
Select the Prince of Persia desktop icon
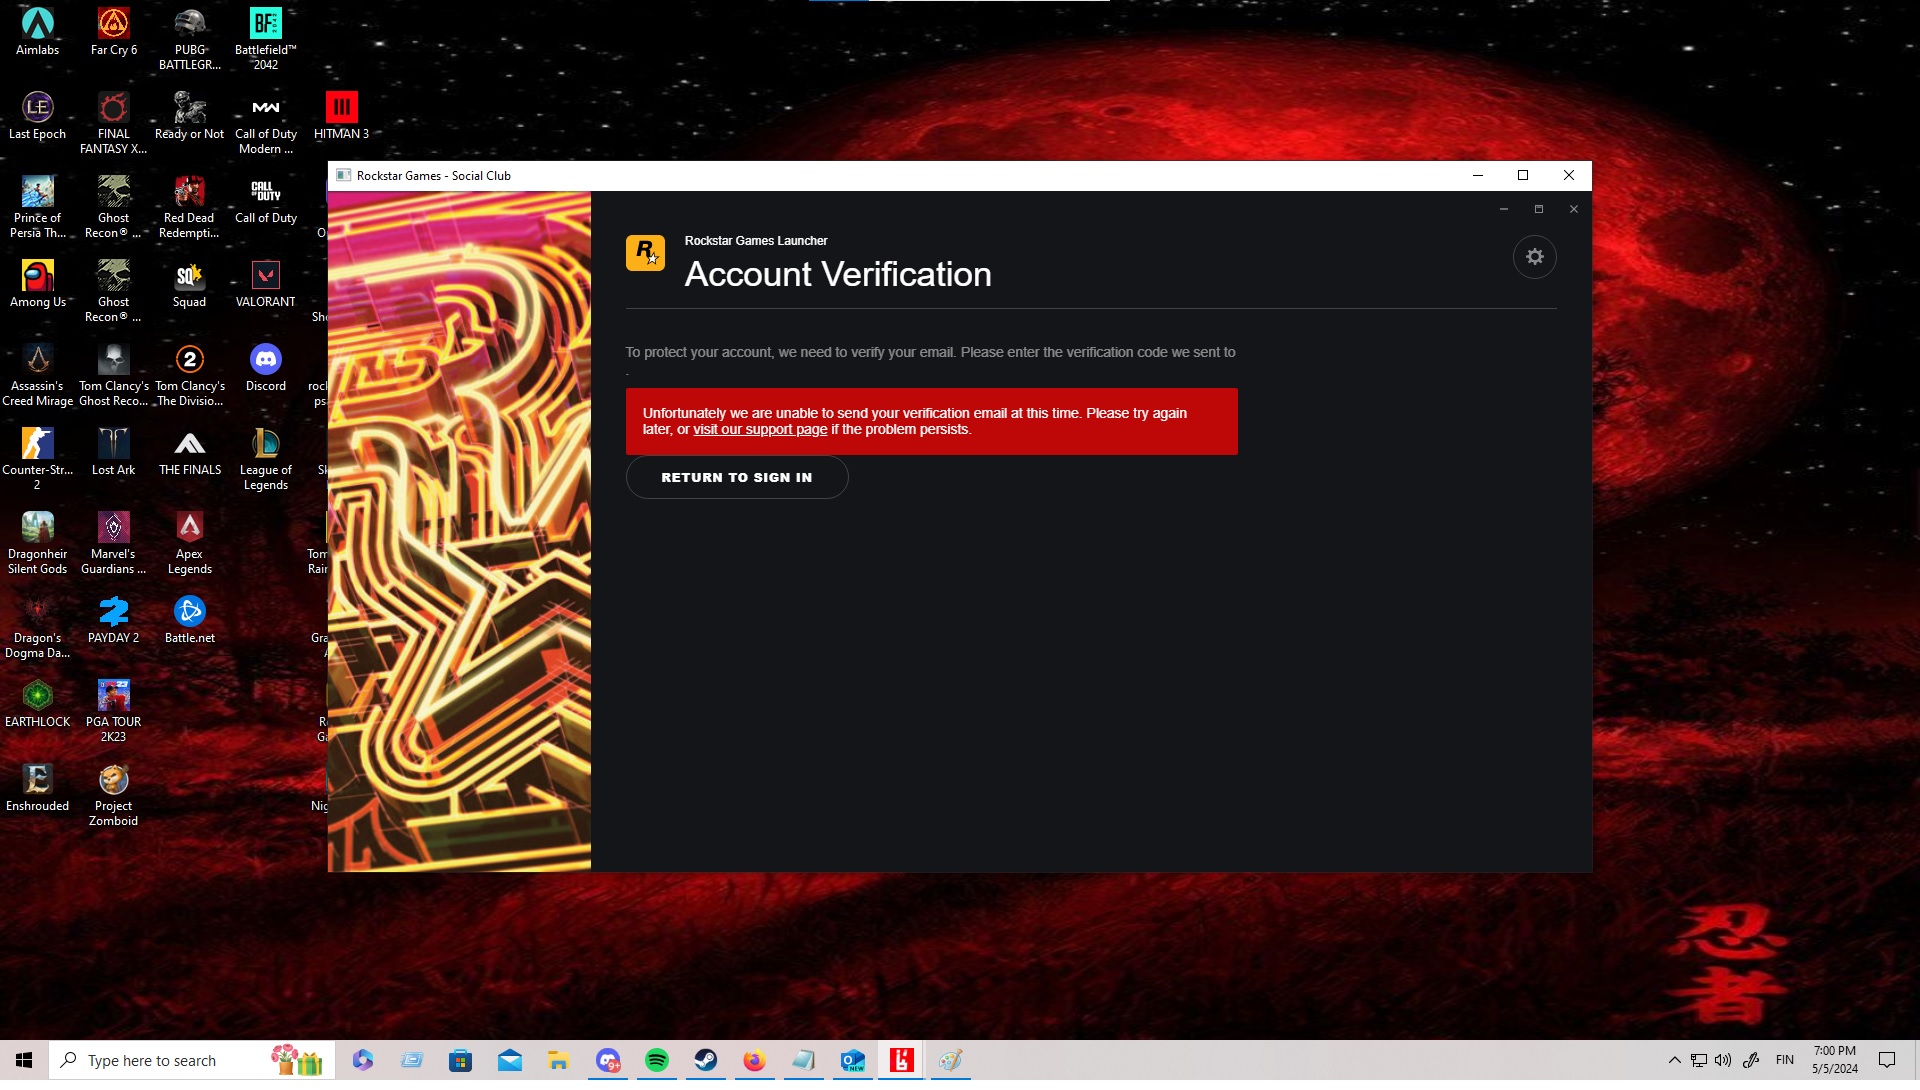pos(38,208)
